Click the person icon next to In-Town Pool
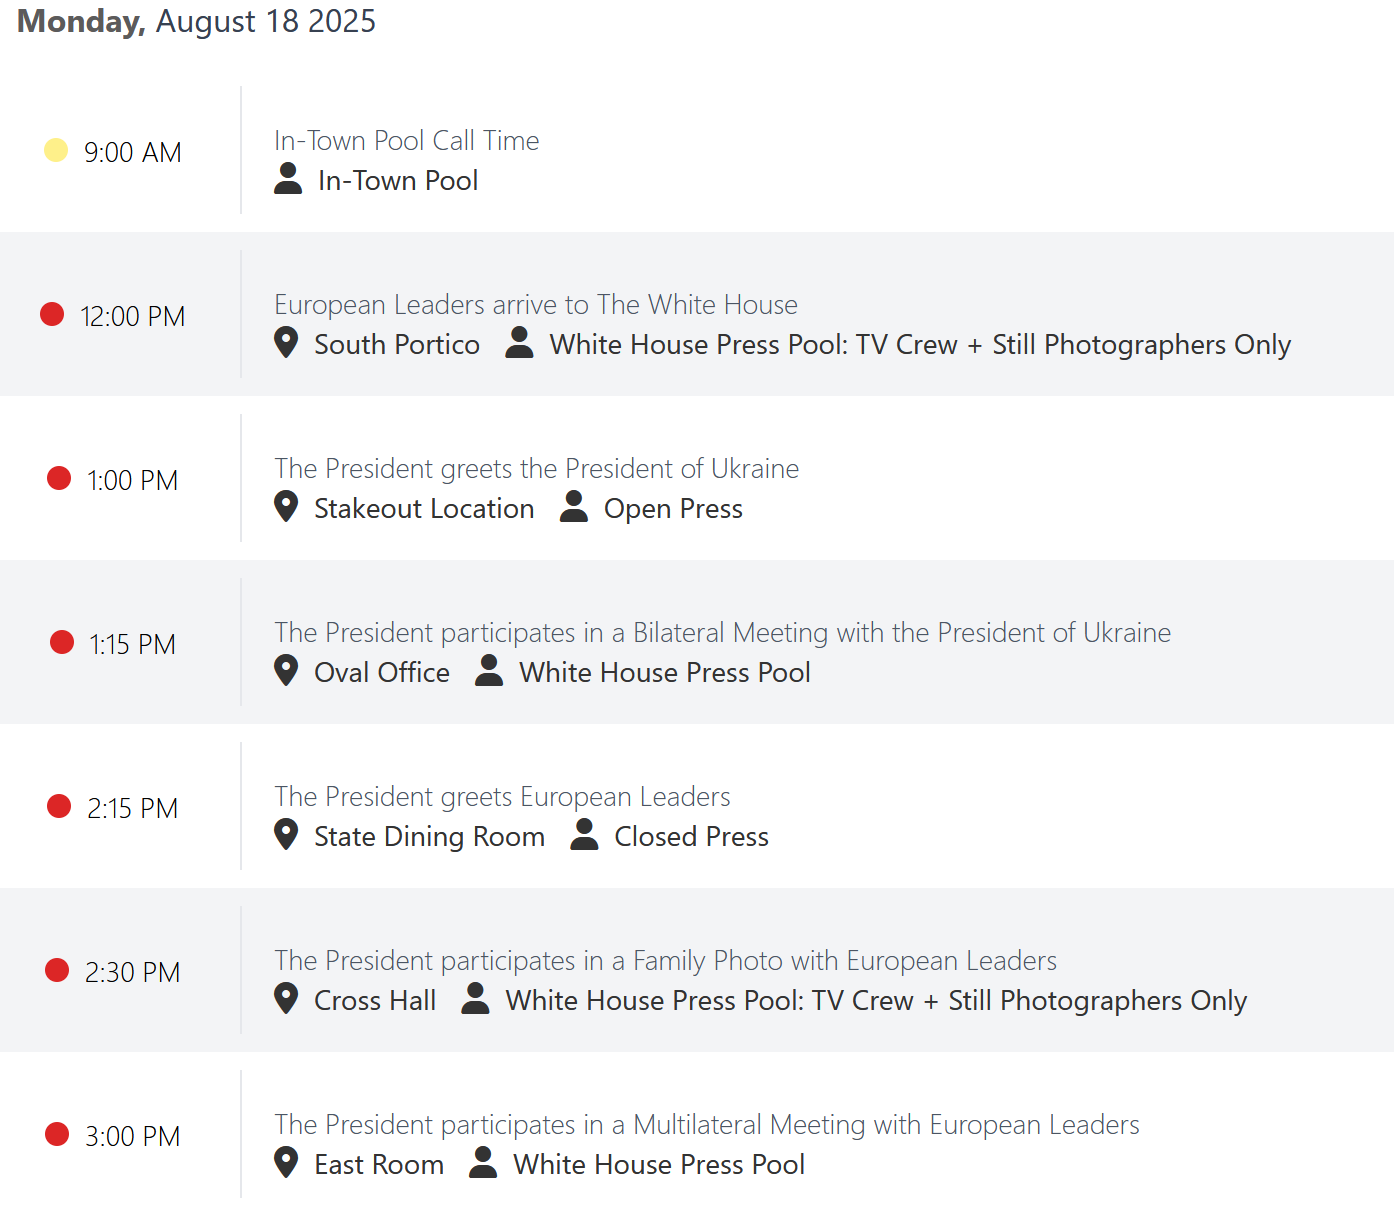 288,179
